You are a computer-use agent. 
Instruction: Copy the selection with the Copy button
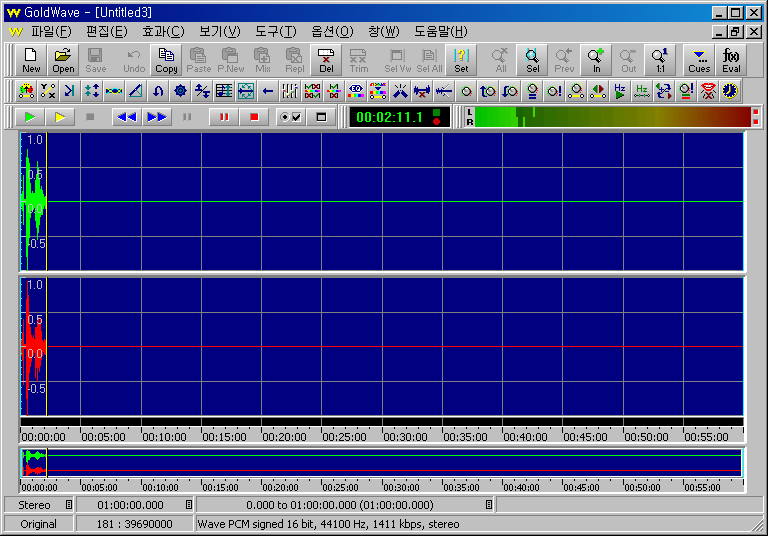(166, 60)
